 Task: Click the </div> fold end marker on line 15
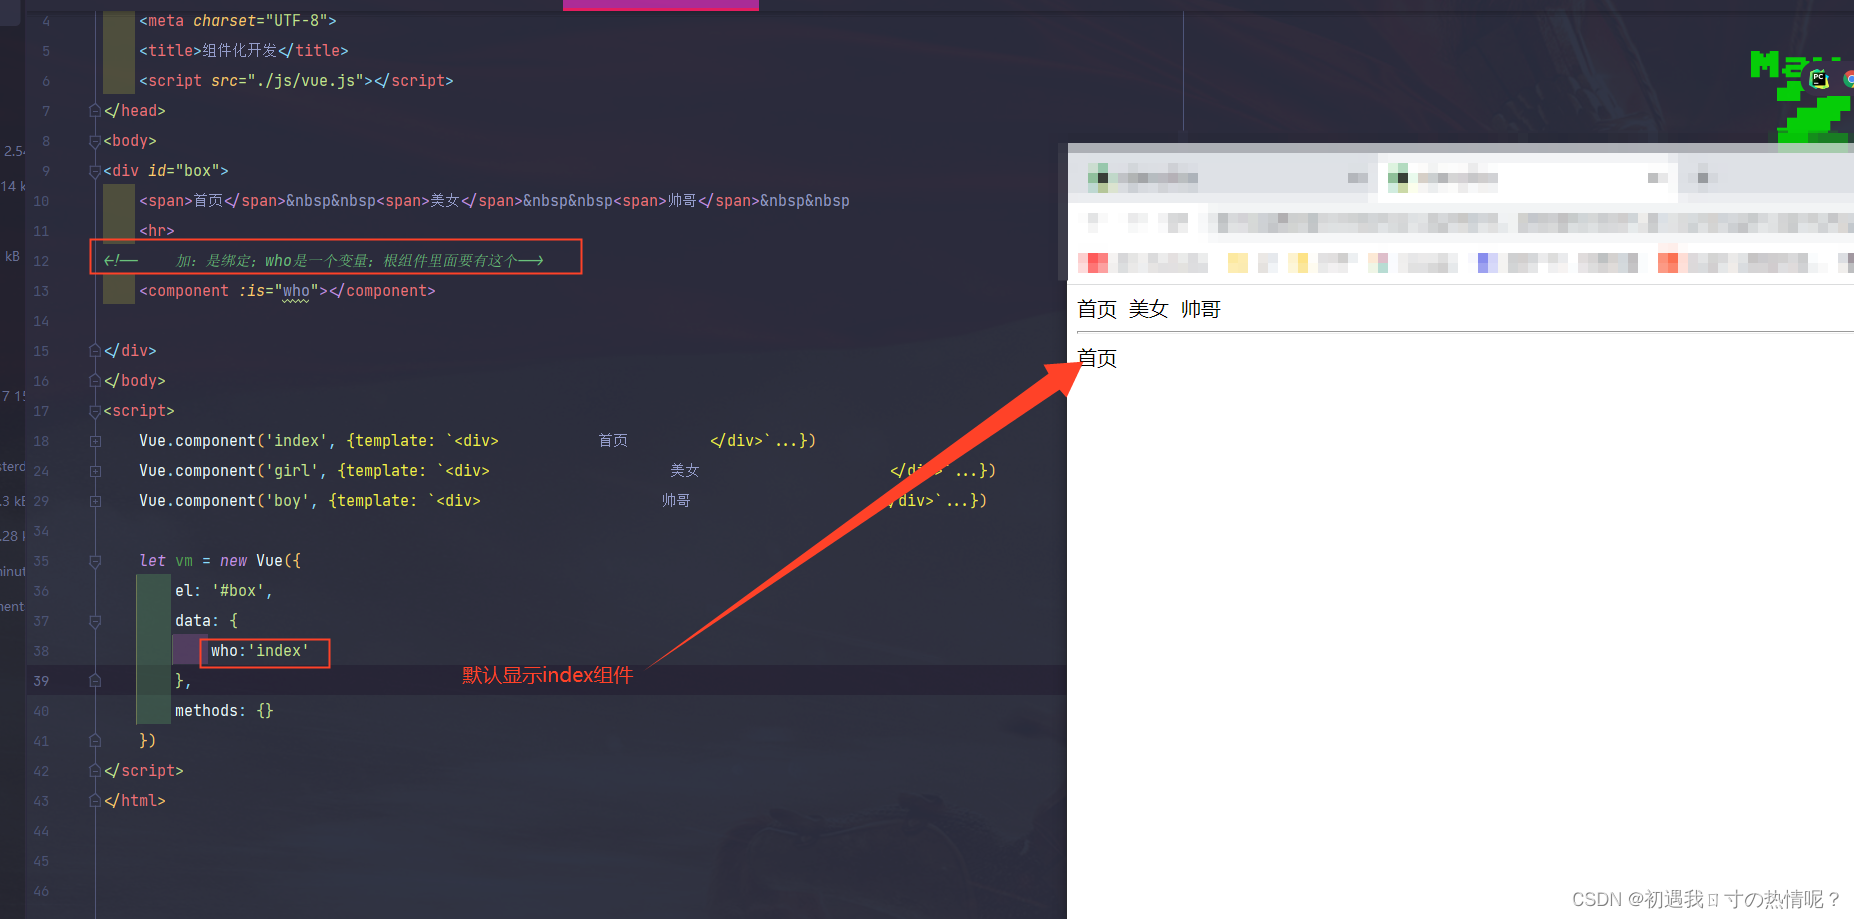[x=95, y=351]
